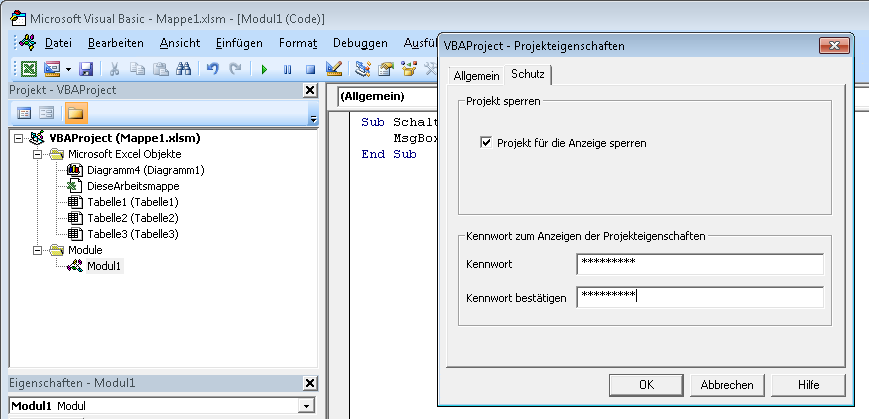Click the Find binoculars icon

(183, 69)
